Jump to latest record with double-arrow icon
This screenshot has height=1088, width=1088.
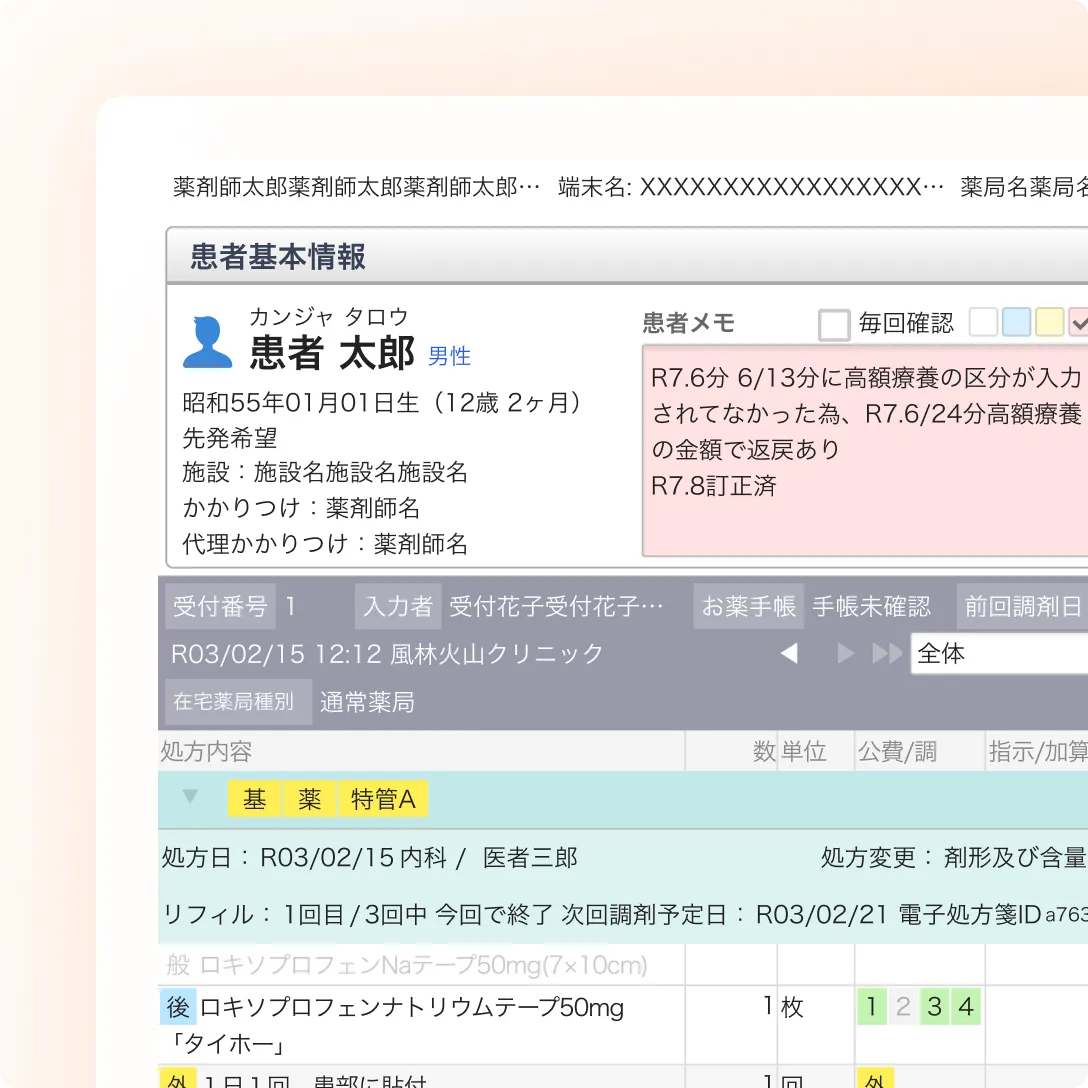(x=886, y=654)
